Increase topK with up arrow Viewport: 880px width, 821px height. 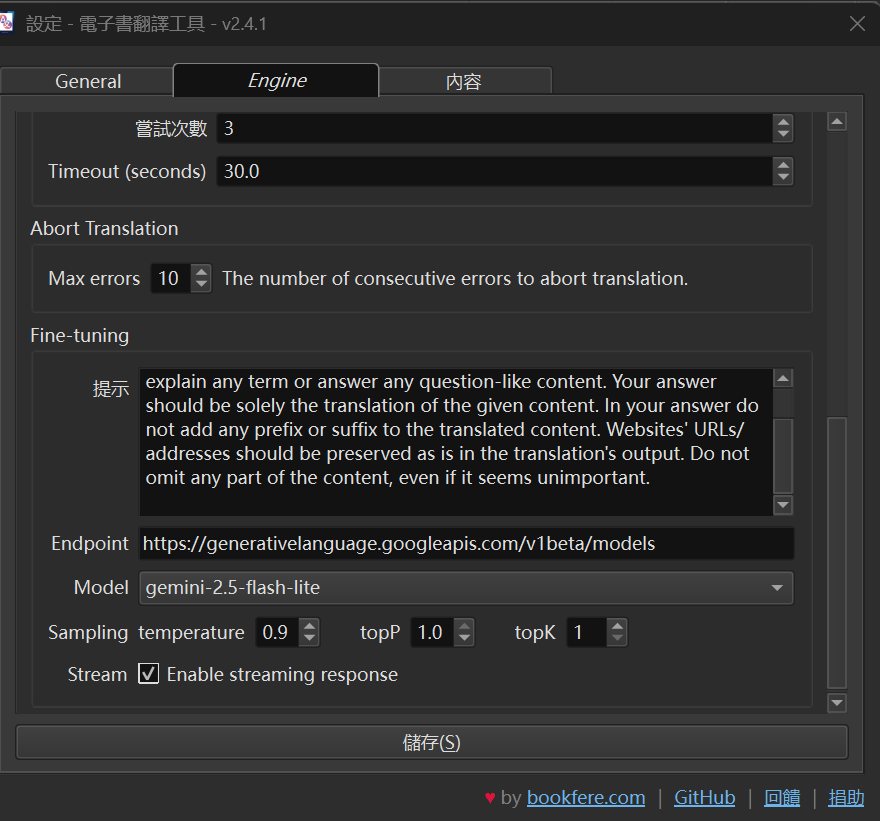click(x=617, y=626)
